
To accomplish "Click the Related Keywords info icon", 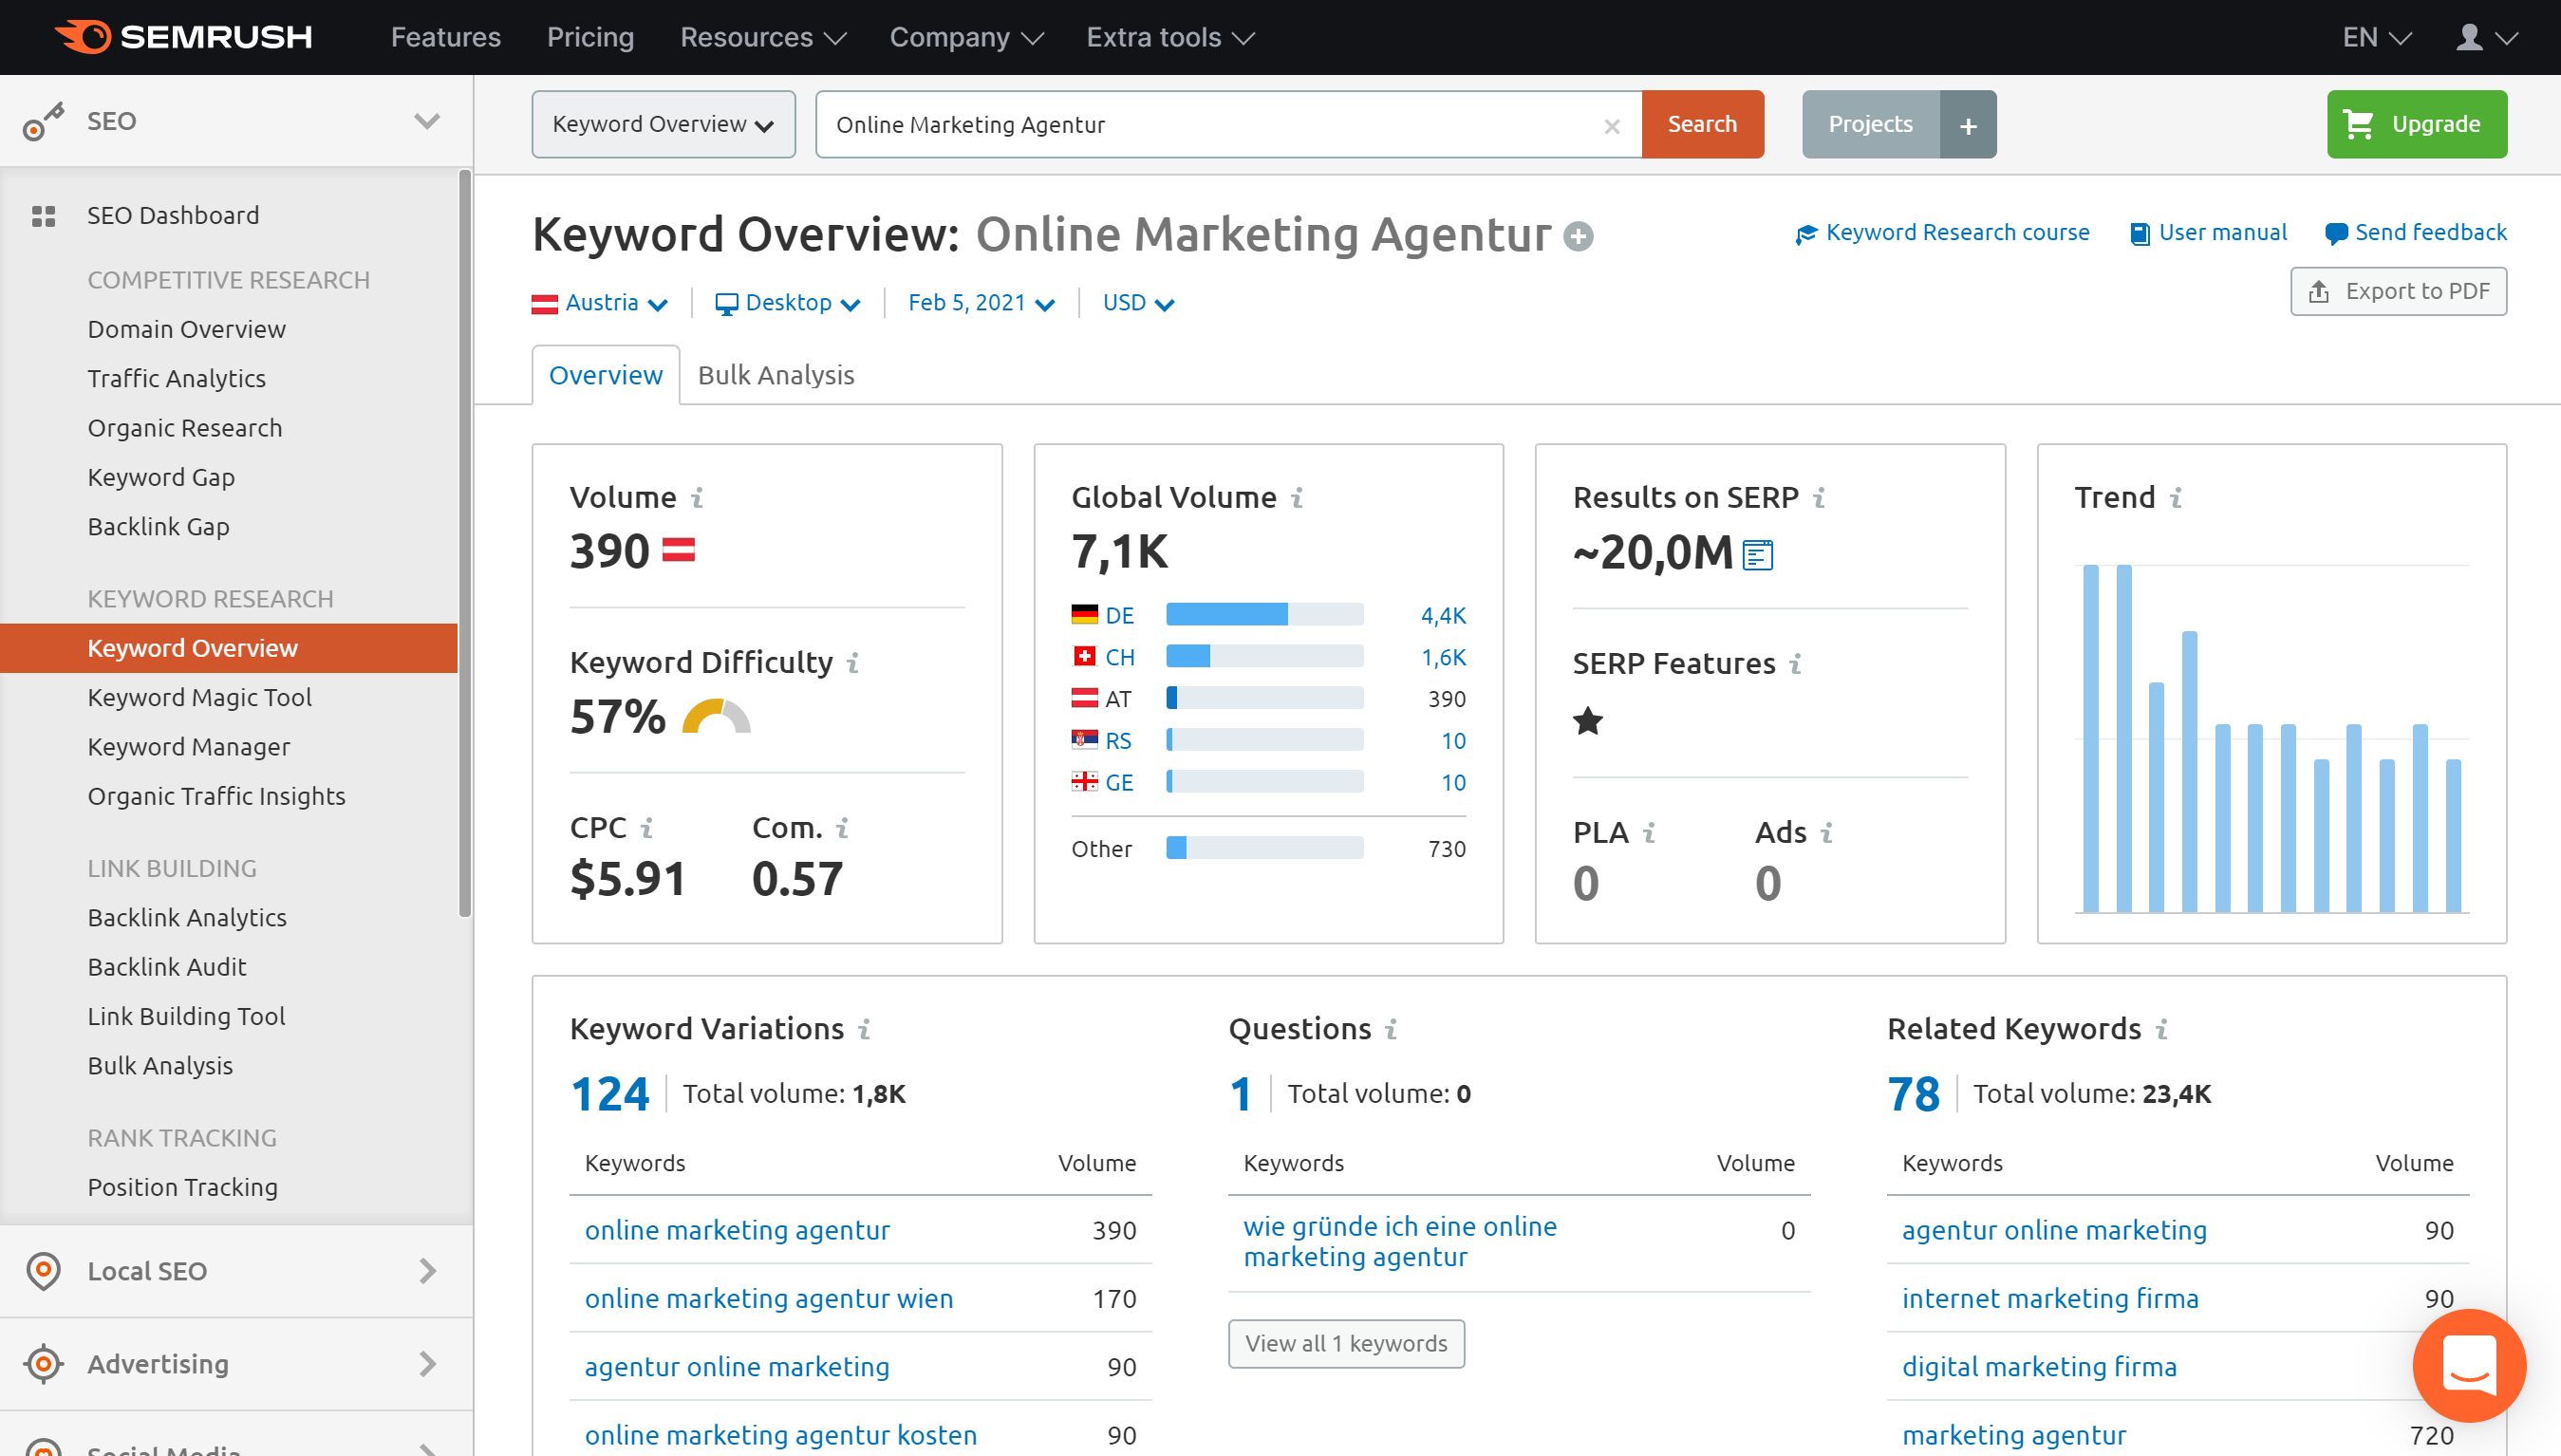I will [x=2161, y=1028].
